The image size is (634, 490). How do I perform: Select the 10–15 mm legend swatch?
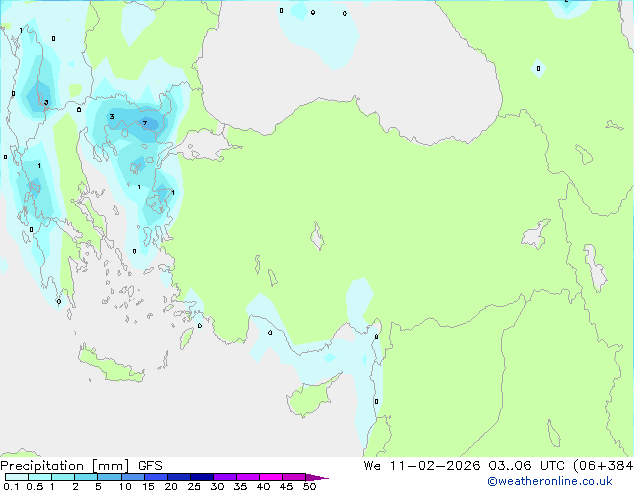pos(132,477)
